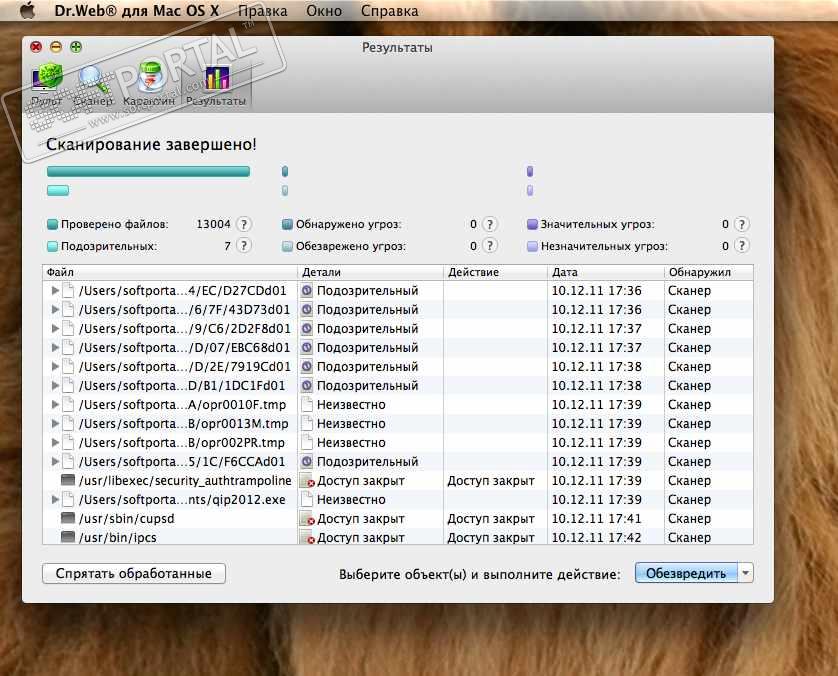838x676 pixels.
Task: Open the Apple menu
Action: point(27,10)
